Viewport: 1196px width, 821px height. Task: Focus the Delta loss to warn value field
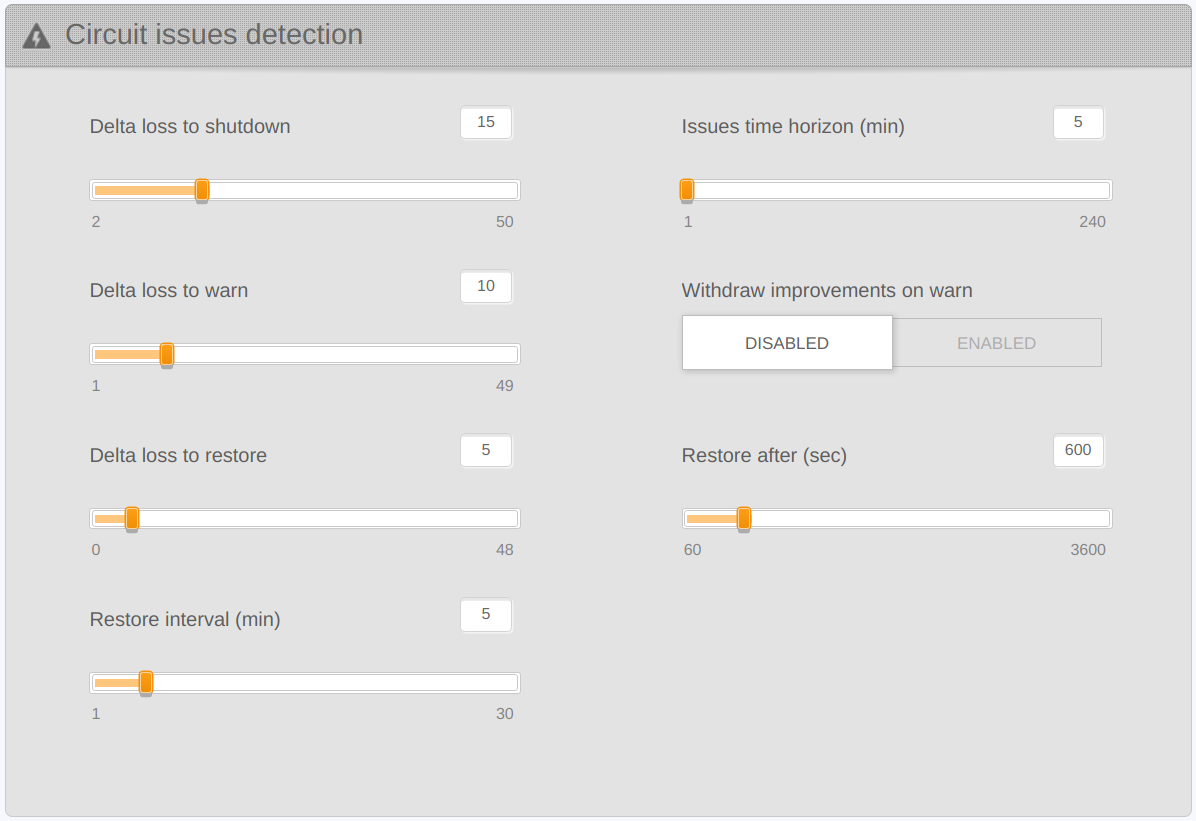[x=486, y=286]
